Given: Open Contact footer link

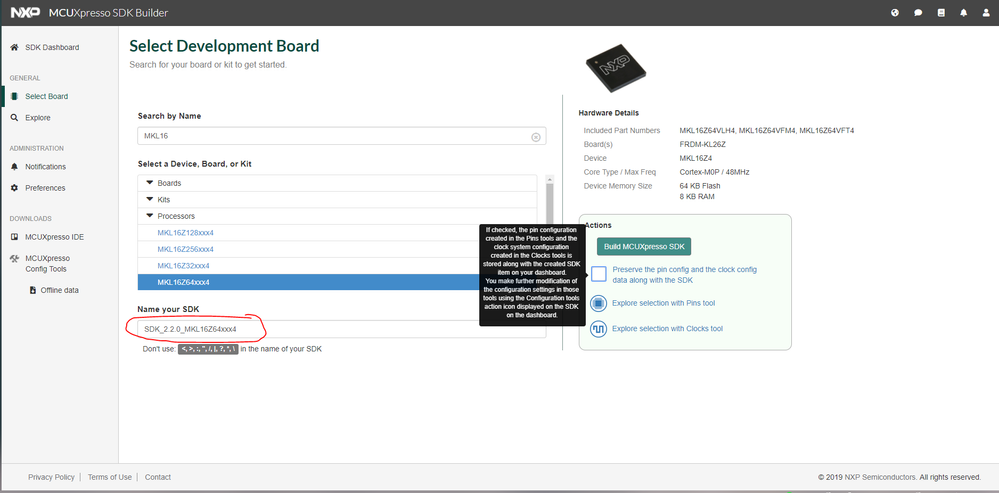Looking at the screenshot, I should [157, 477].
